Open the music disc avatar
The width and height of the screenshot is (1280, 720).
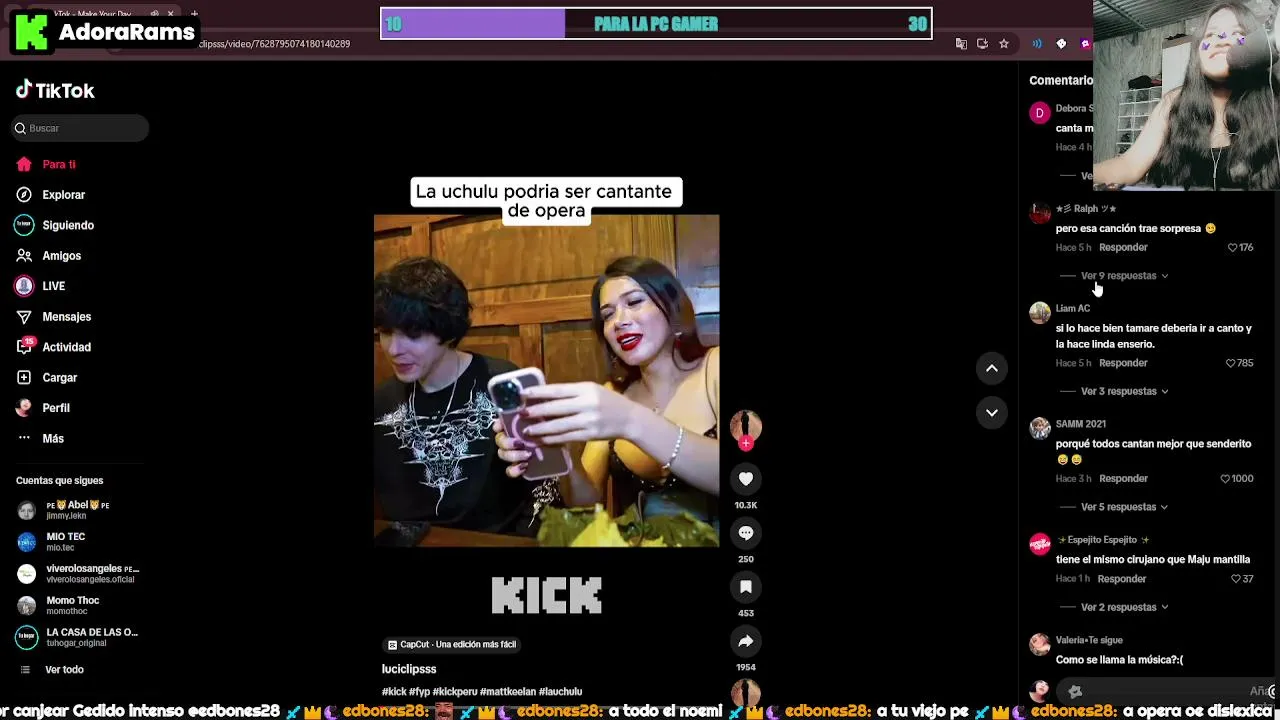(x=746, y=692)
